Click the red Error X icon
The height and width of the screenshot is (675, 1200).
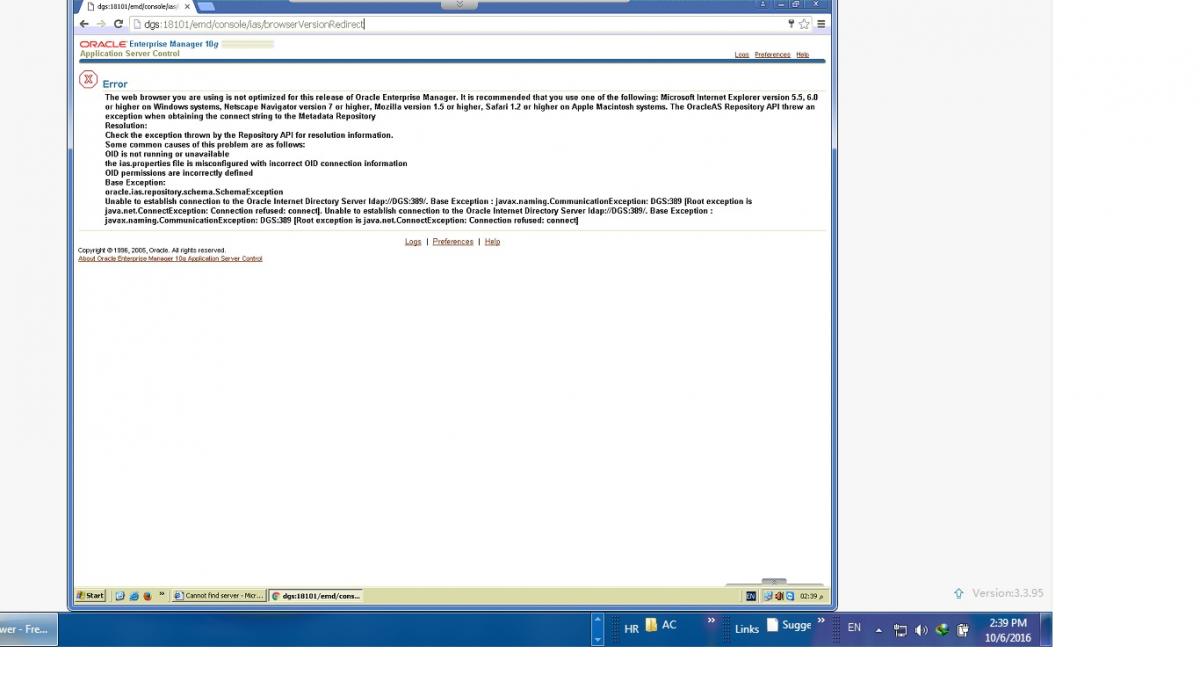(88, 80)
